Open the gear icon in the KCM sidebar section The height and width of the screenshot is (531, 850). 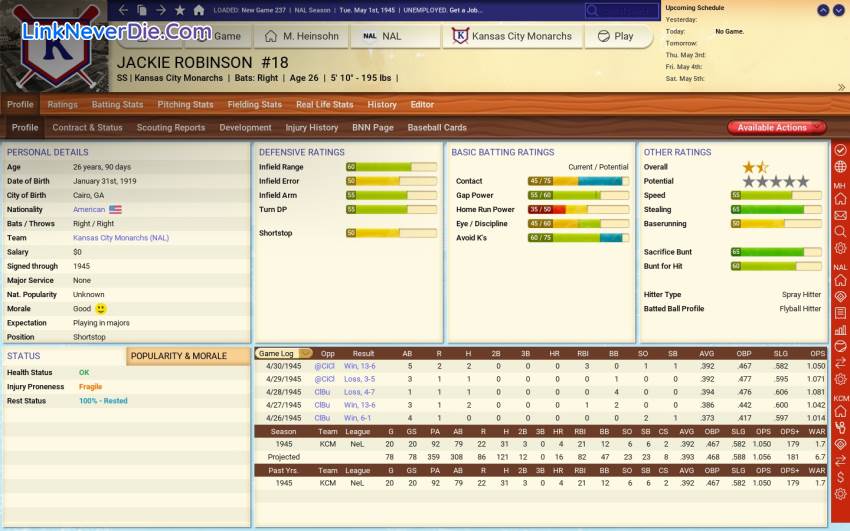pyautogui.click(x=840, y=494)
